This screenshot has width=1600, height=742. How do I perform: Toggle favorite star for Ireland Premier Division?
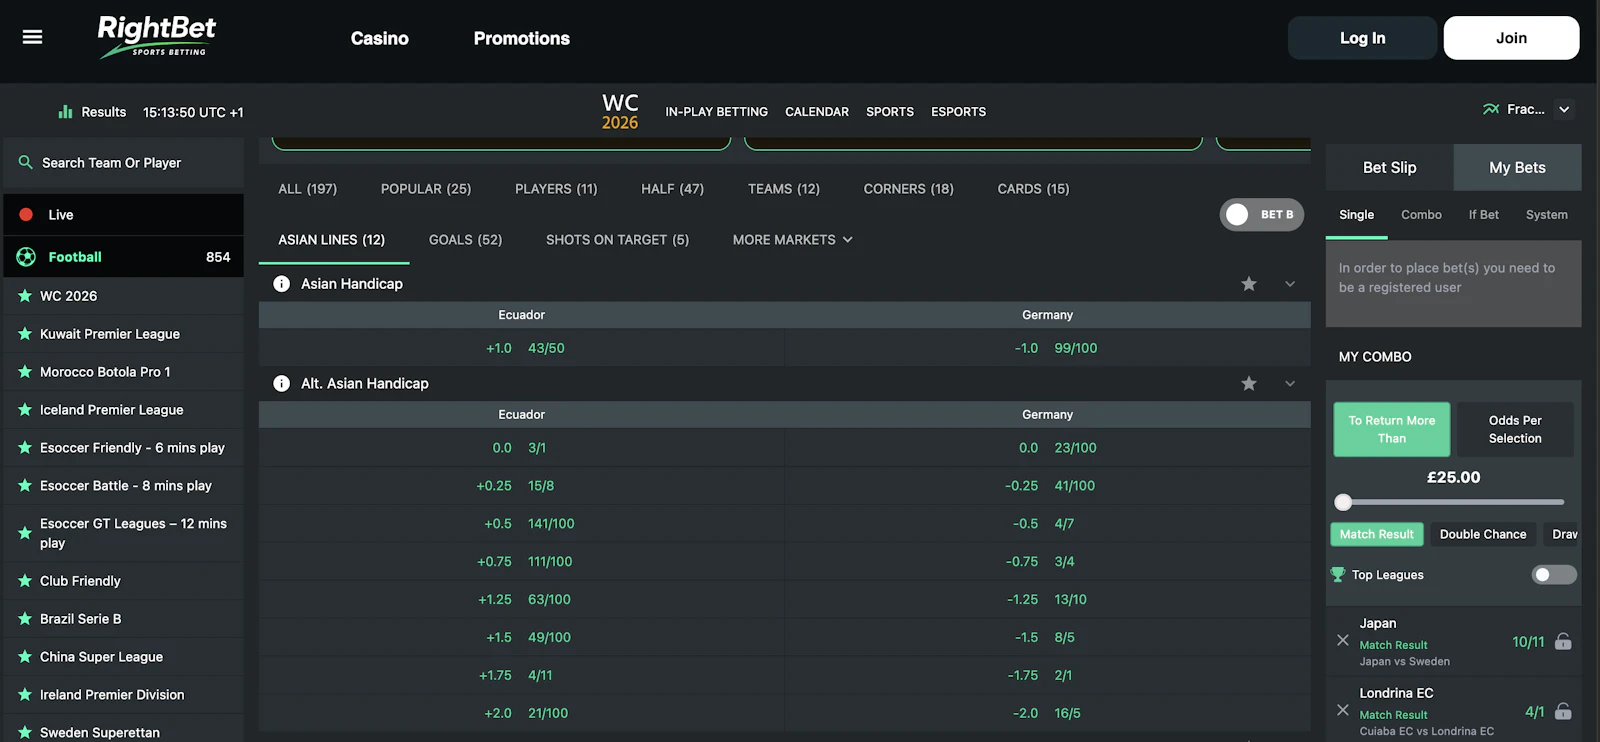(25, 695)
